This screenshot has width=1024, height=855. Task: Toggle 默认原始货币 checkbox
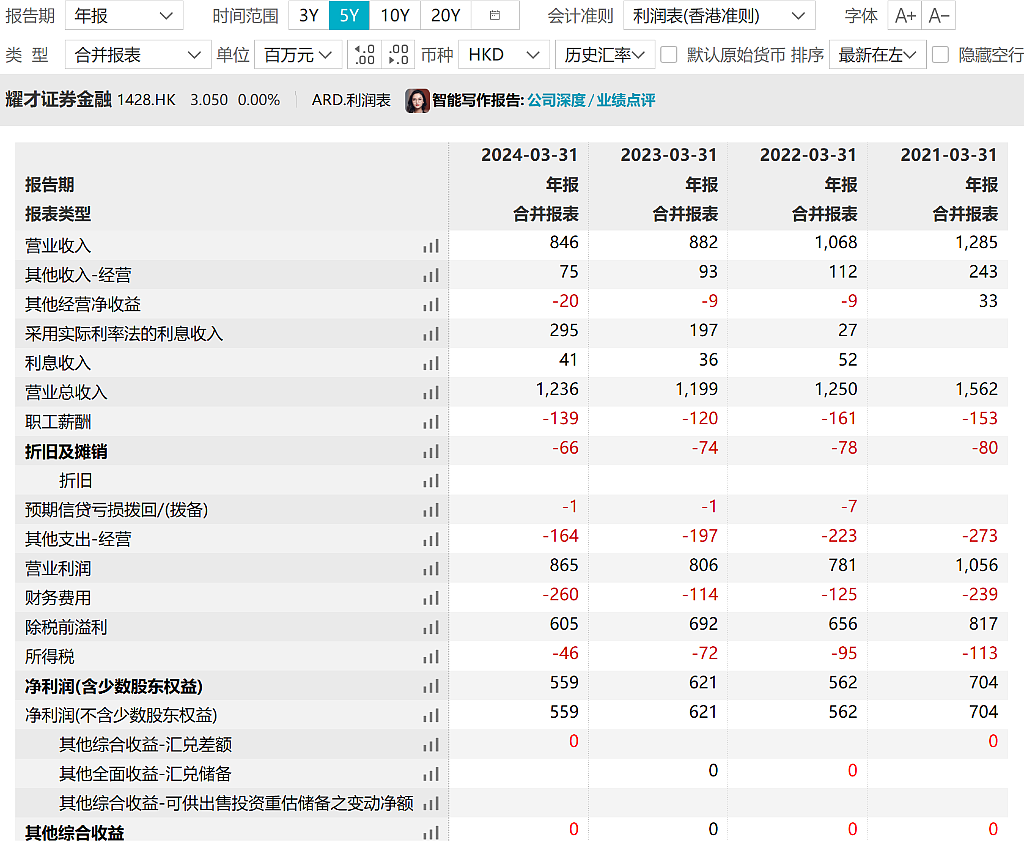(668, 55)
